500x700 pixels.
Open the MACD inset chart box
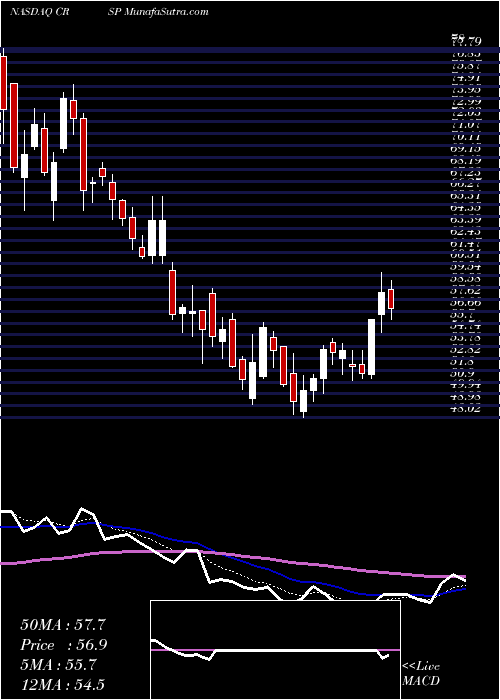[275, 650]
